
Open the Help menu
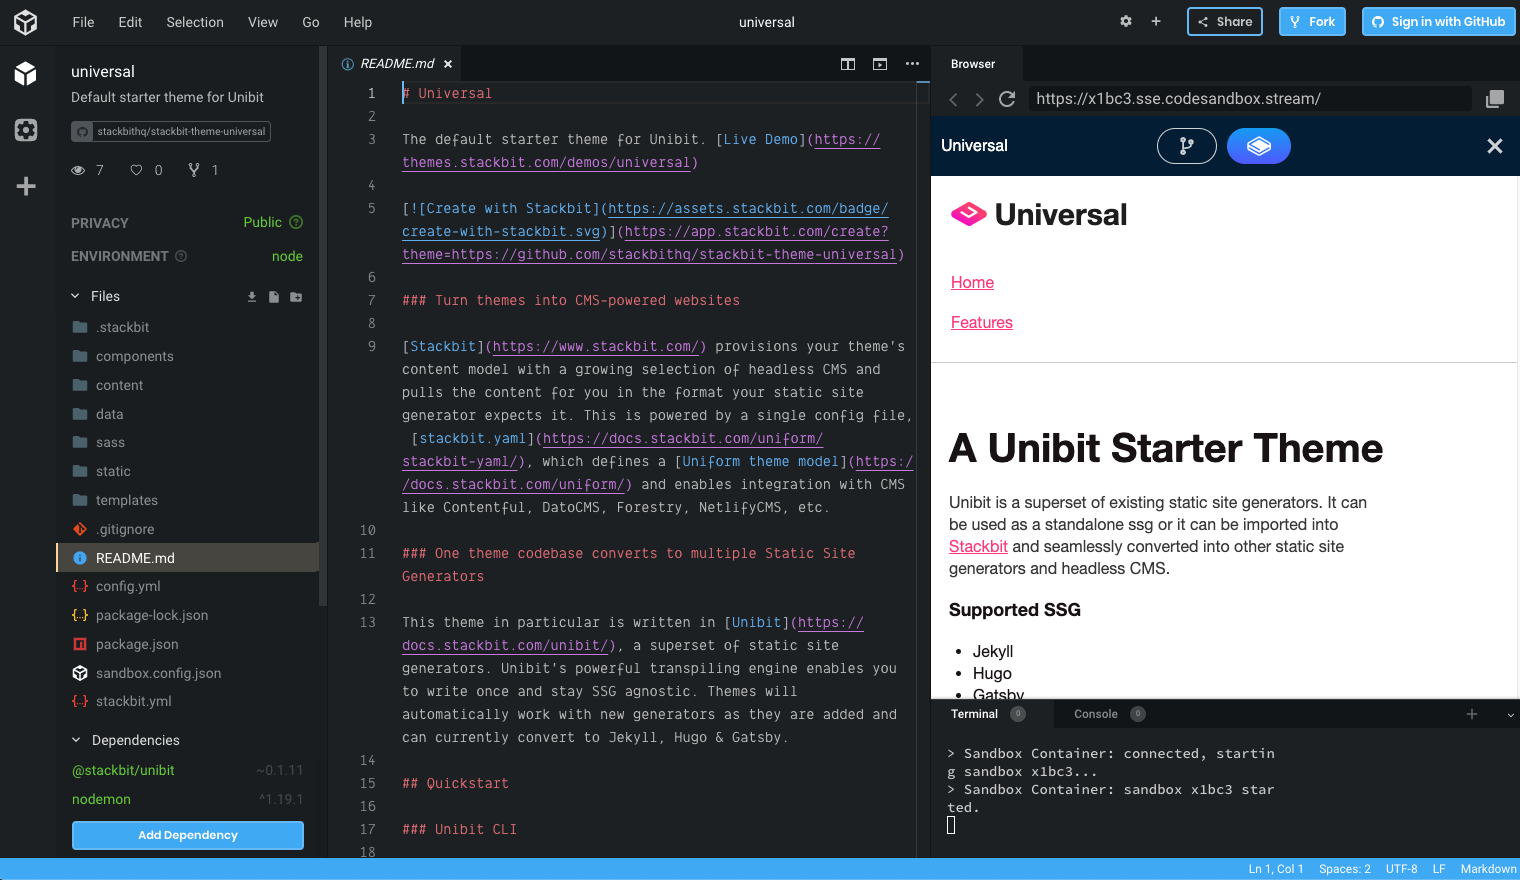(x=358, y=22)
